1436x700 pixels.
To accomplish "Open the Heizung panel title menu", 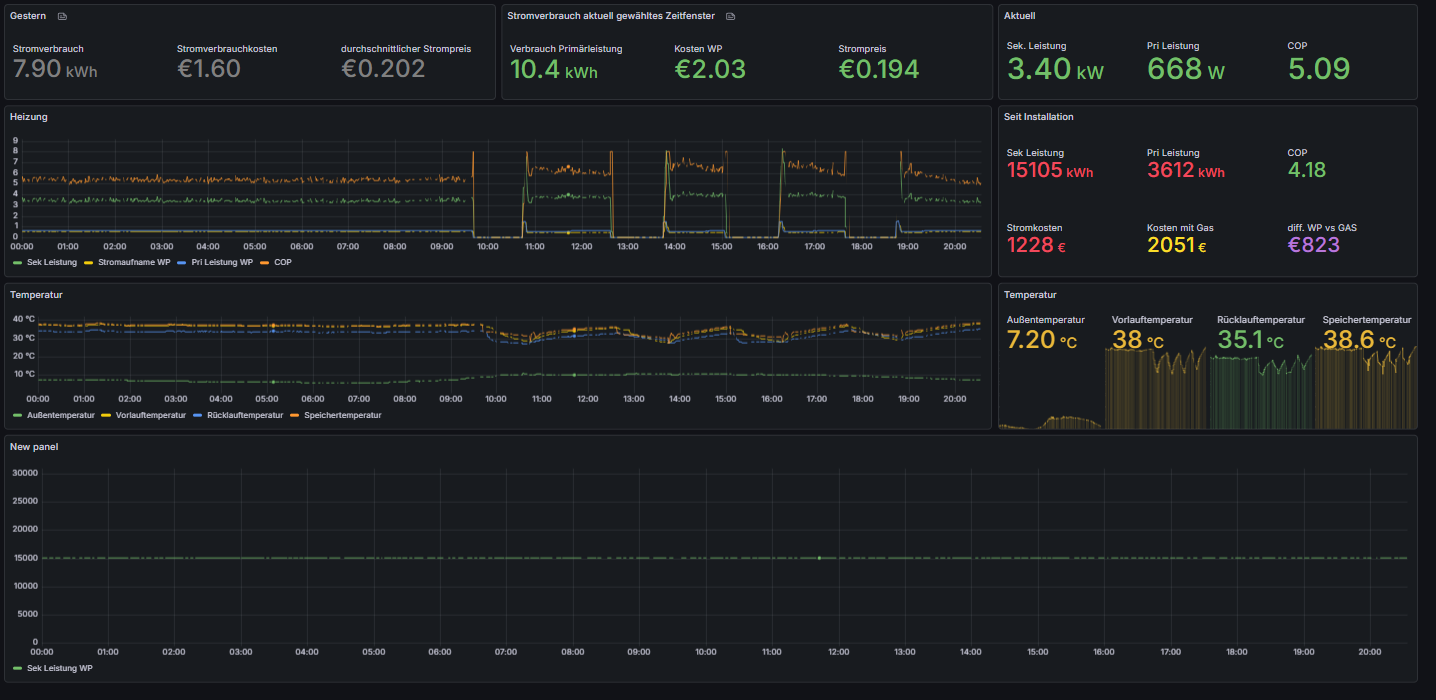I will (29, 117).
